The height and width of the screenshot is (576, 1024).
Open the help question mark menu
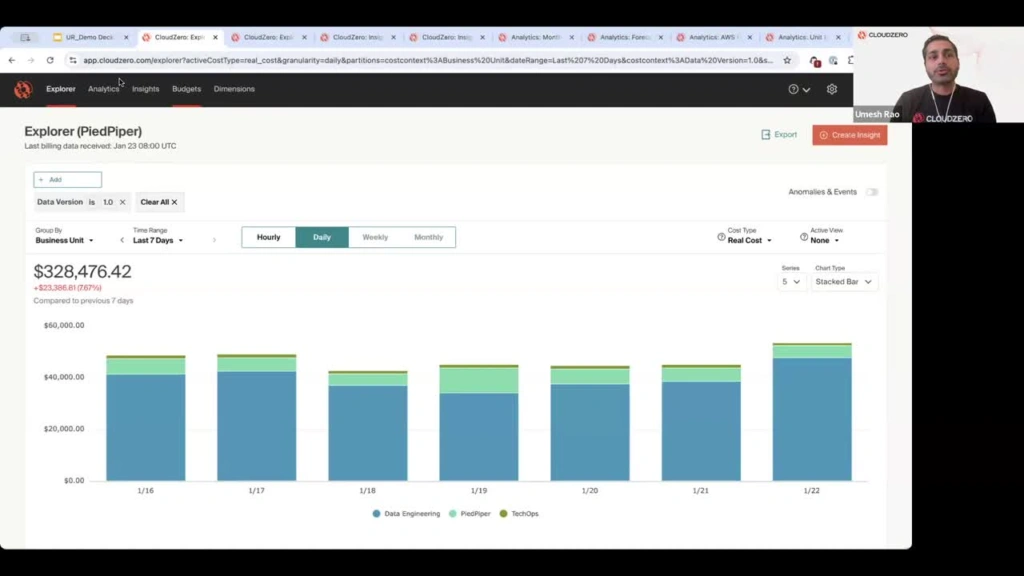(793, 89)
